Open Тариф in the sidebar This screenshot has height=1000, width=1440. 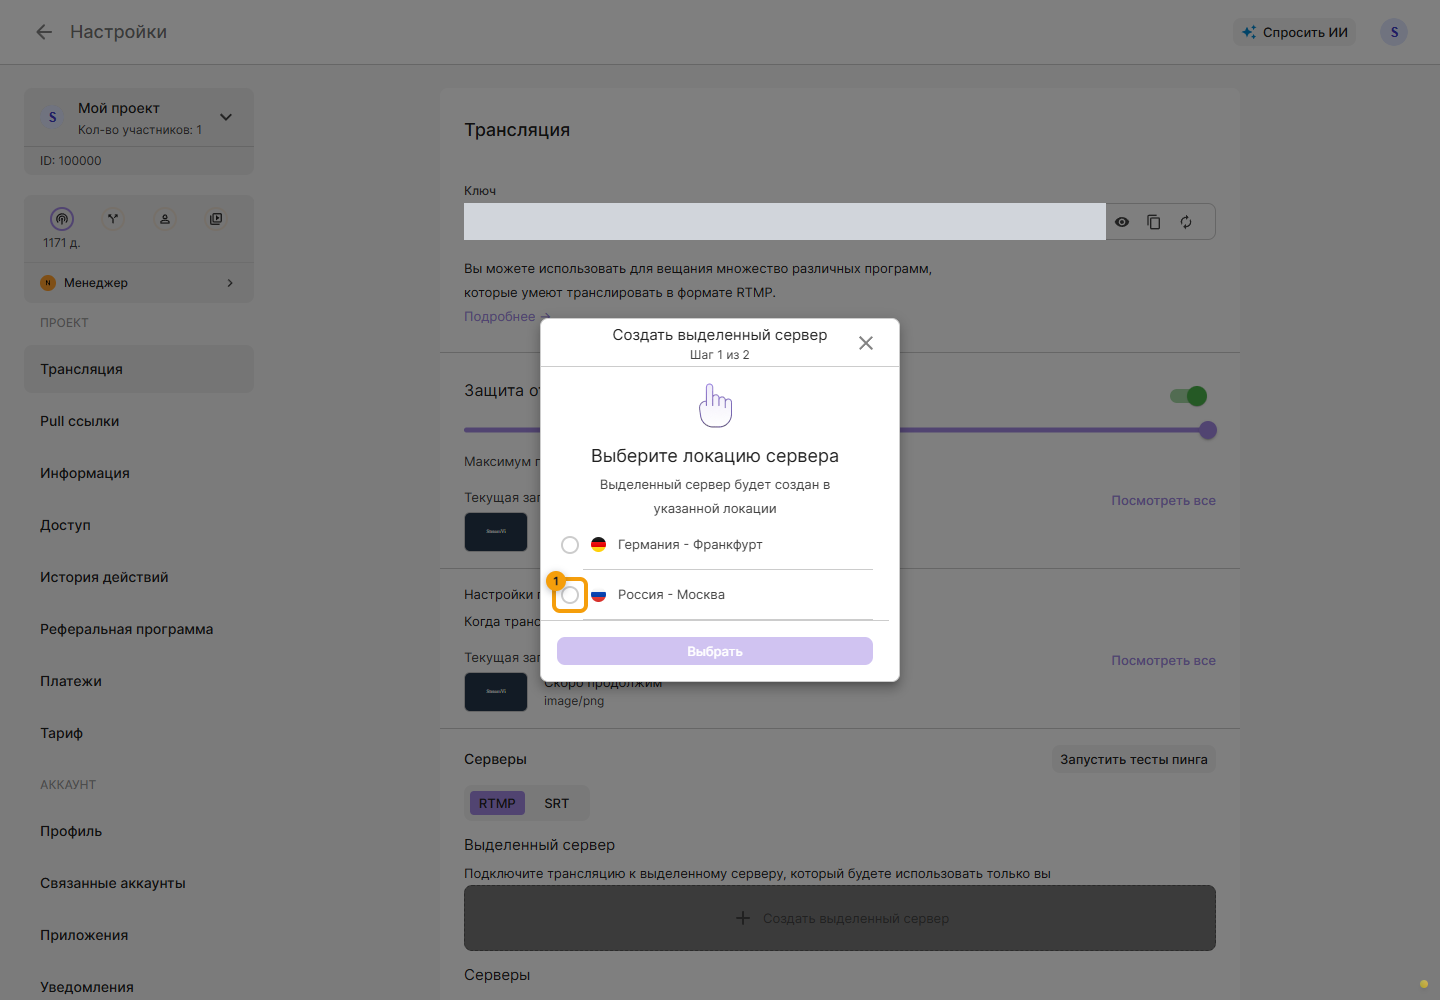139,733
